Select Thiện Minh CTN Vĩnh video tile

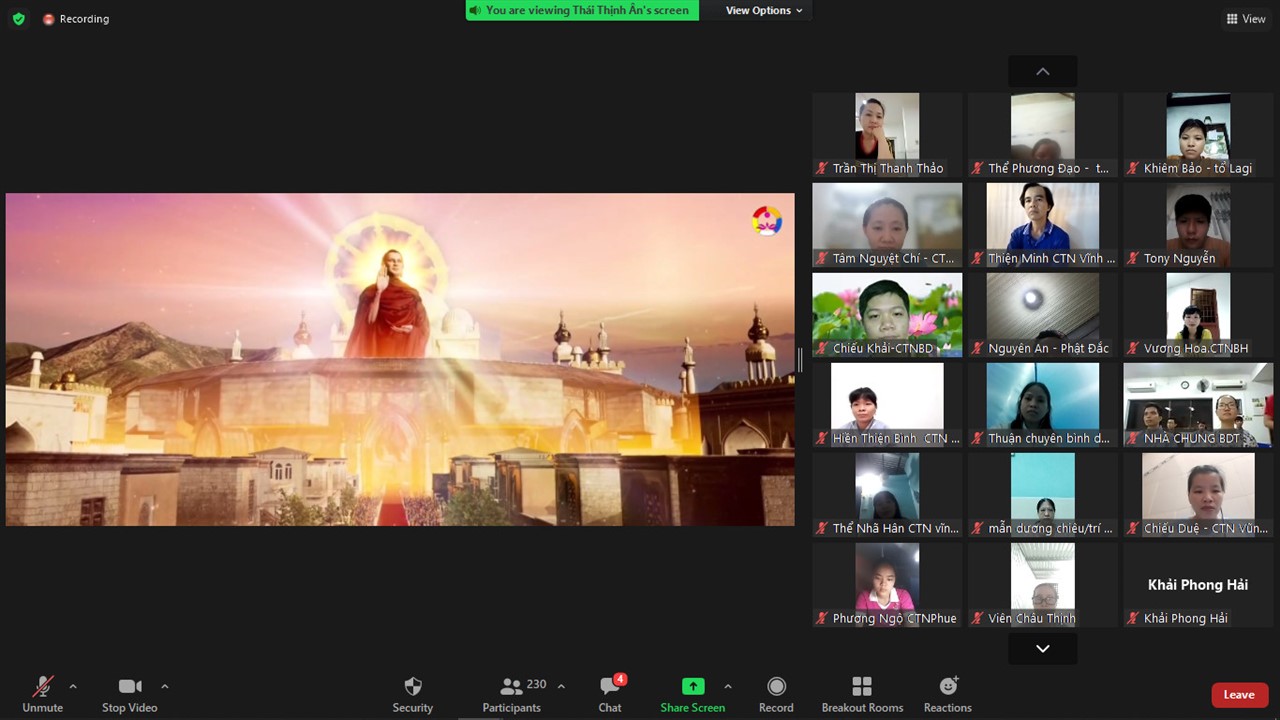[1043, 225]
